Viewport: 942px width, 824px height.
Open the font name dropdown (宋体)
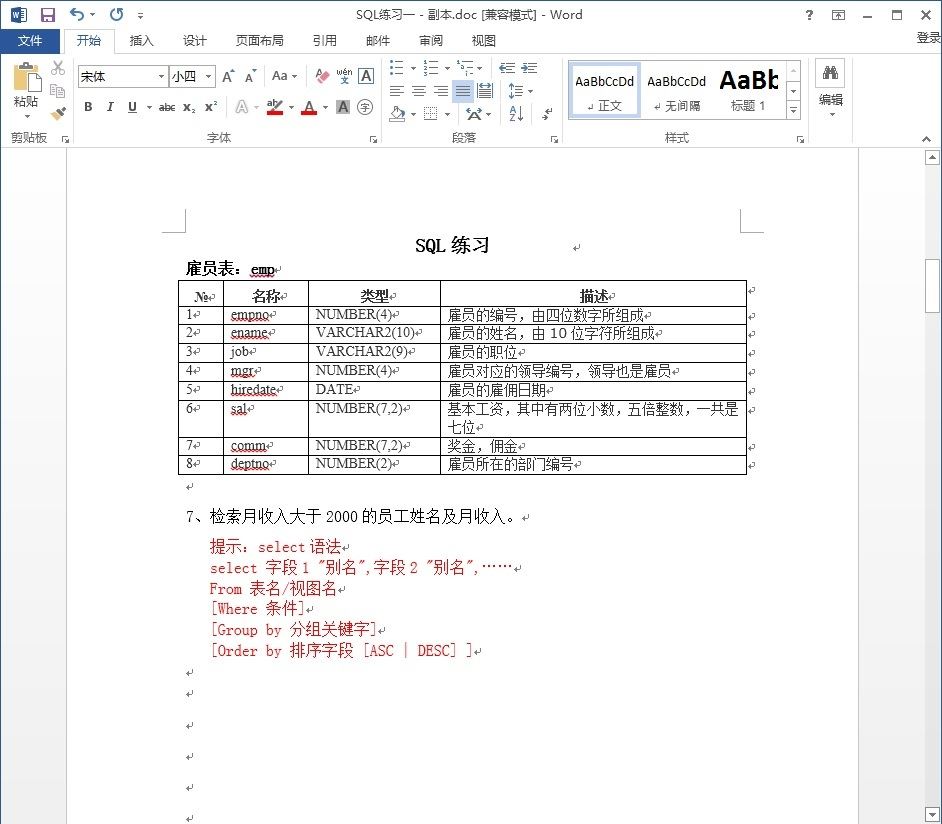point(161,76)
